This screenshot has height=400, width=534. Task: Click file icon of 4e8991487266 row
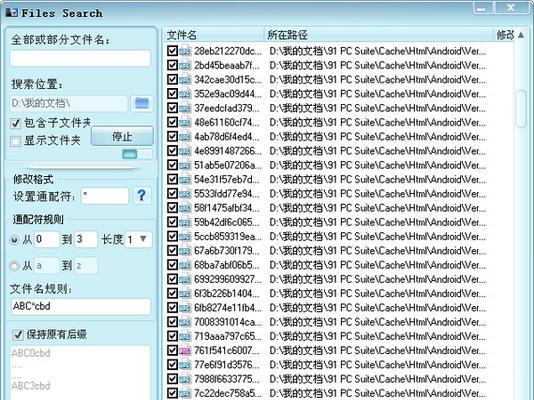[185, 151]
